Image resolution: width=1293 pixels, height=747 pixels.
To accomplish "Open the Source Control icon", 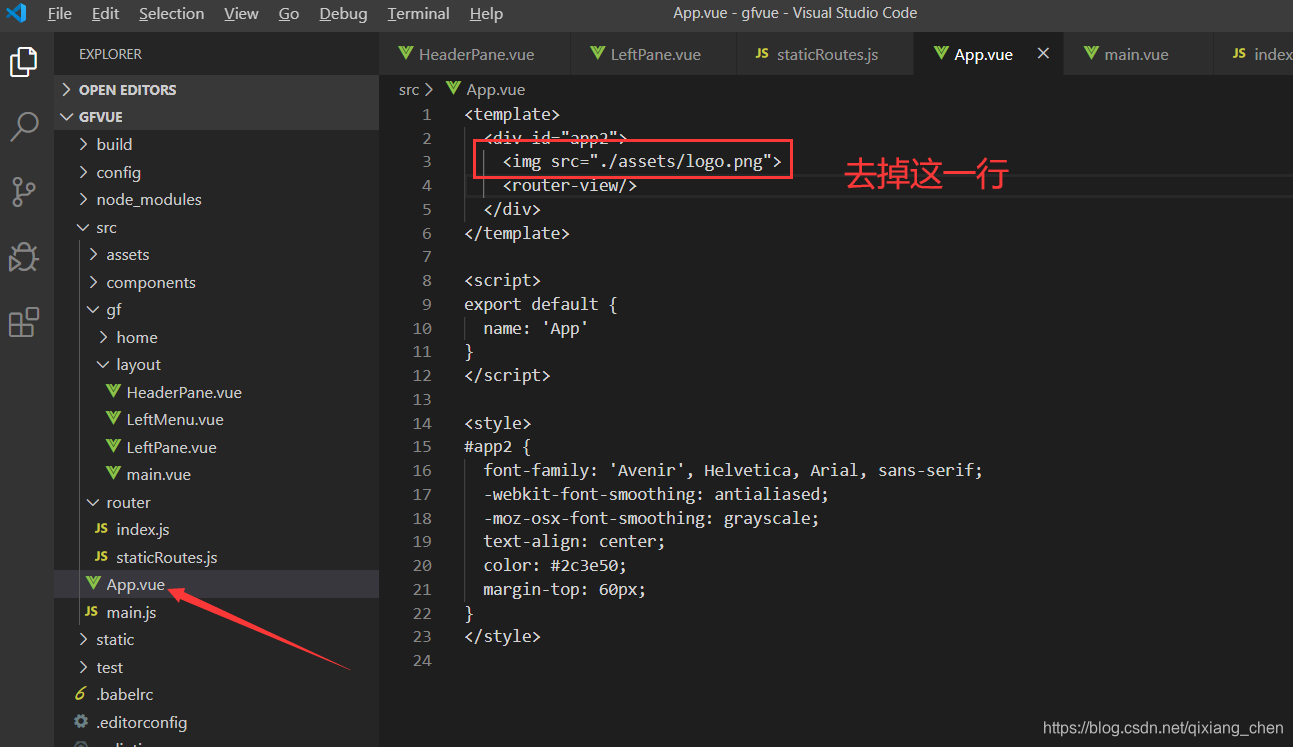I will (x=24, y=192).
